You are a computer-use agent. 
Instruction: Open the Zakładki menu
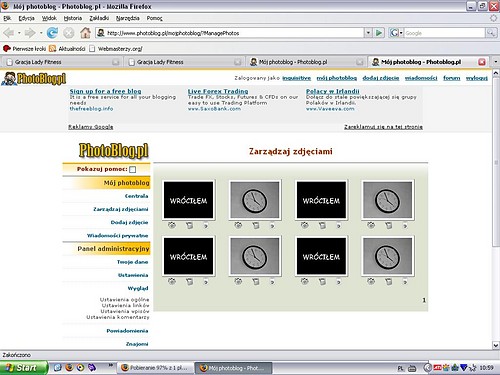(x=99, y=18)
